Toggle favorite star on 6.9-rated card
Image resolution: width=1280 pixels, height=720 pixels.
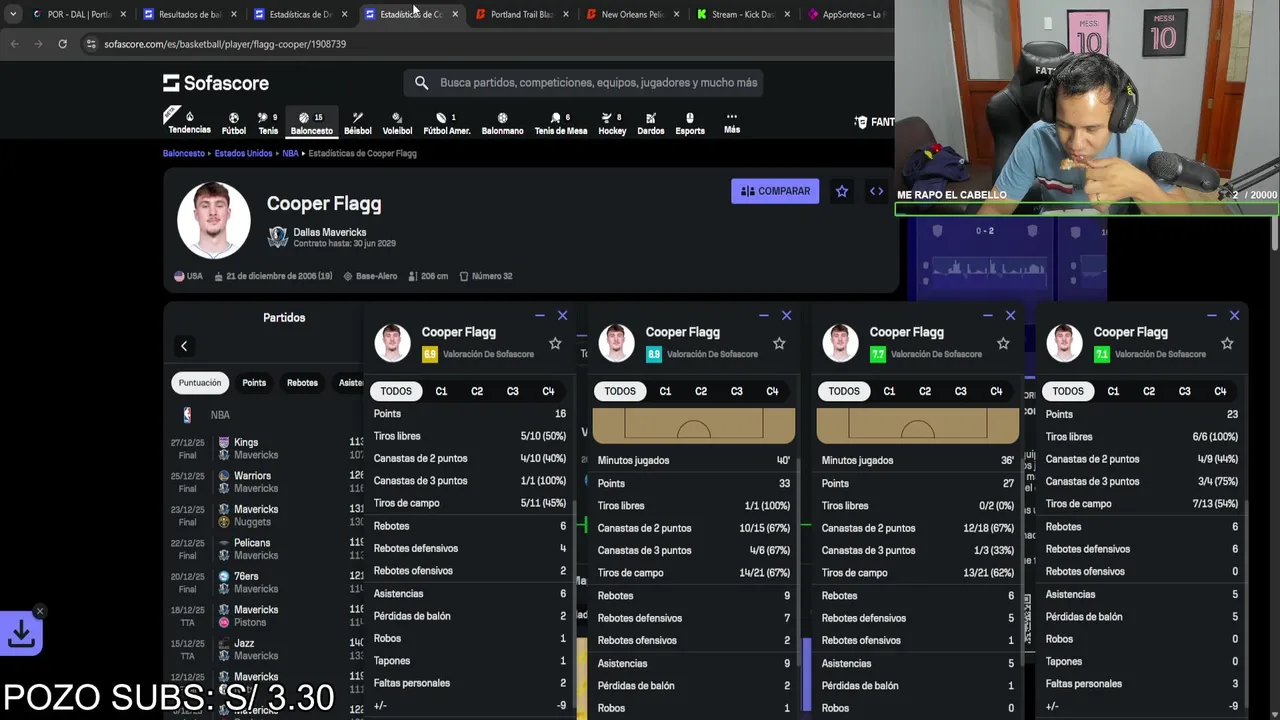tap(555, 343)
